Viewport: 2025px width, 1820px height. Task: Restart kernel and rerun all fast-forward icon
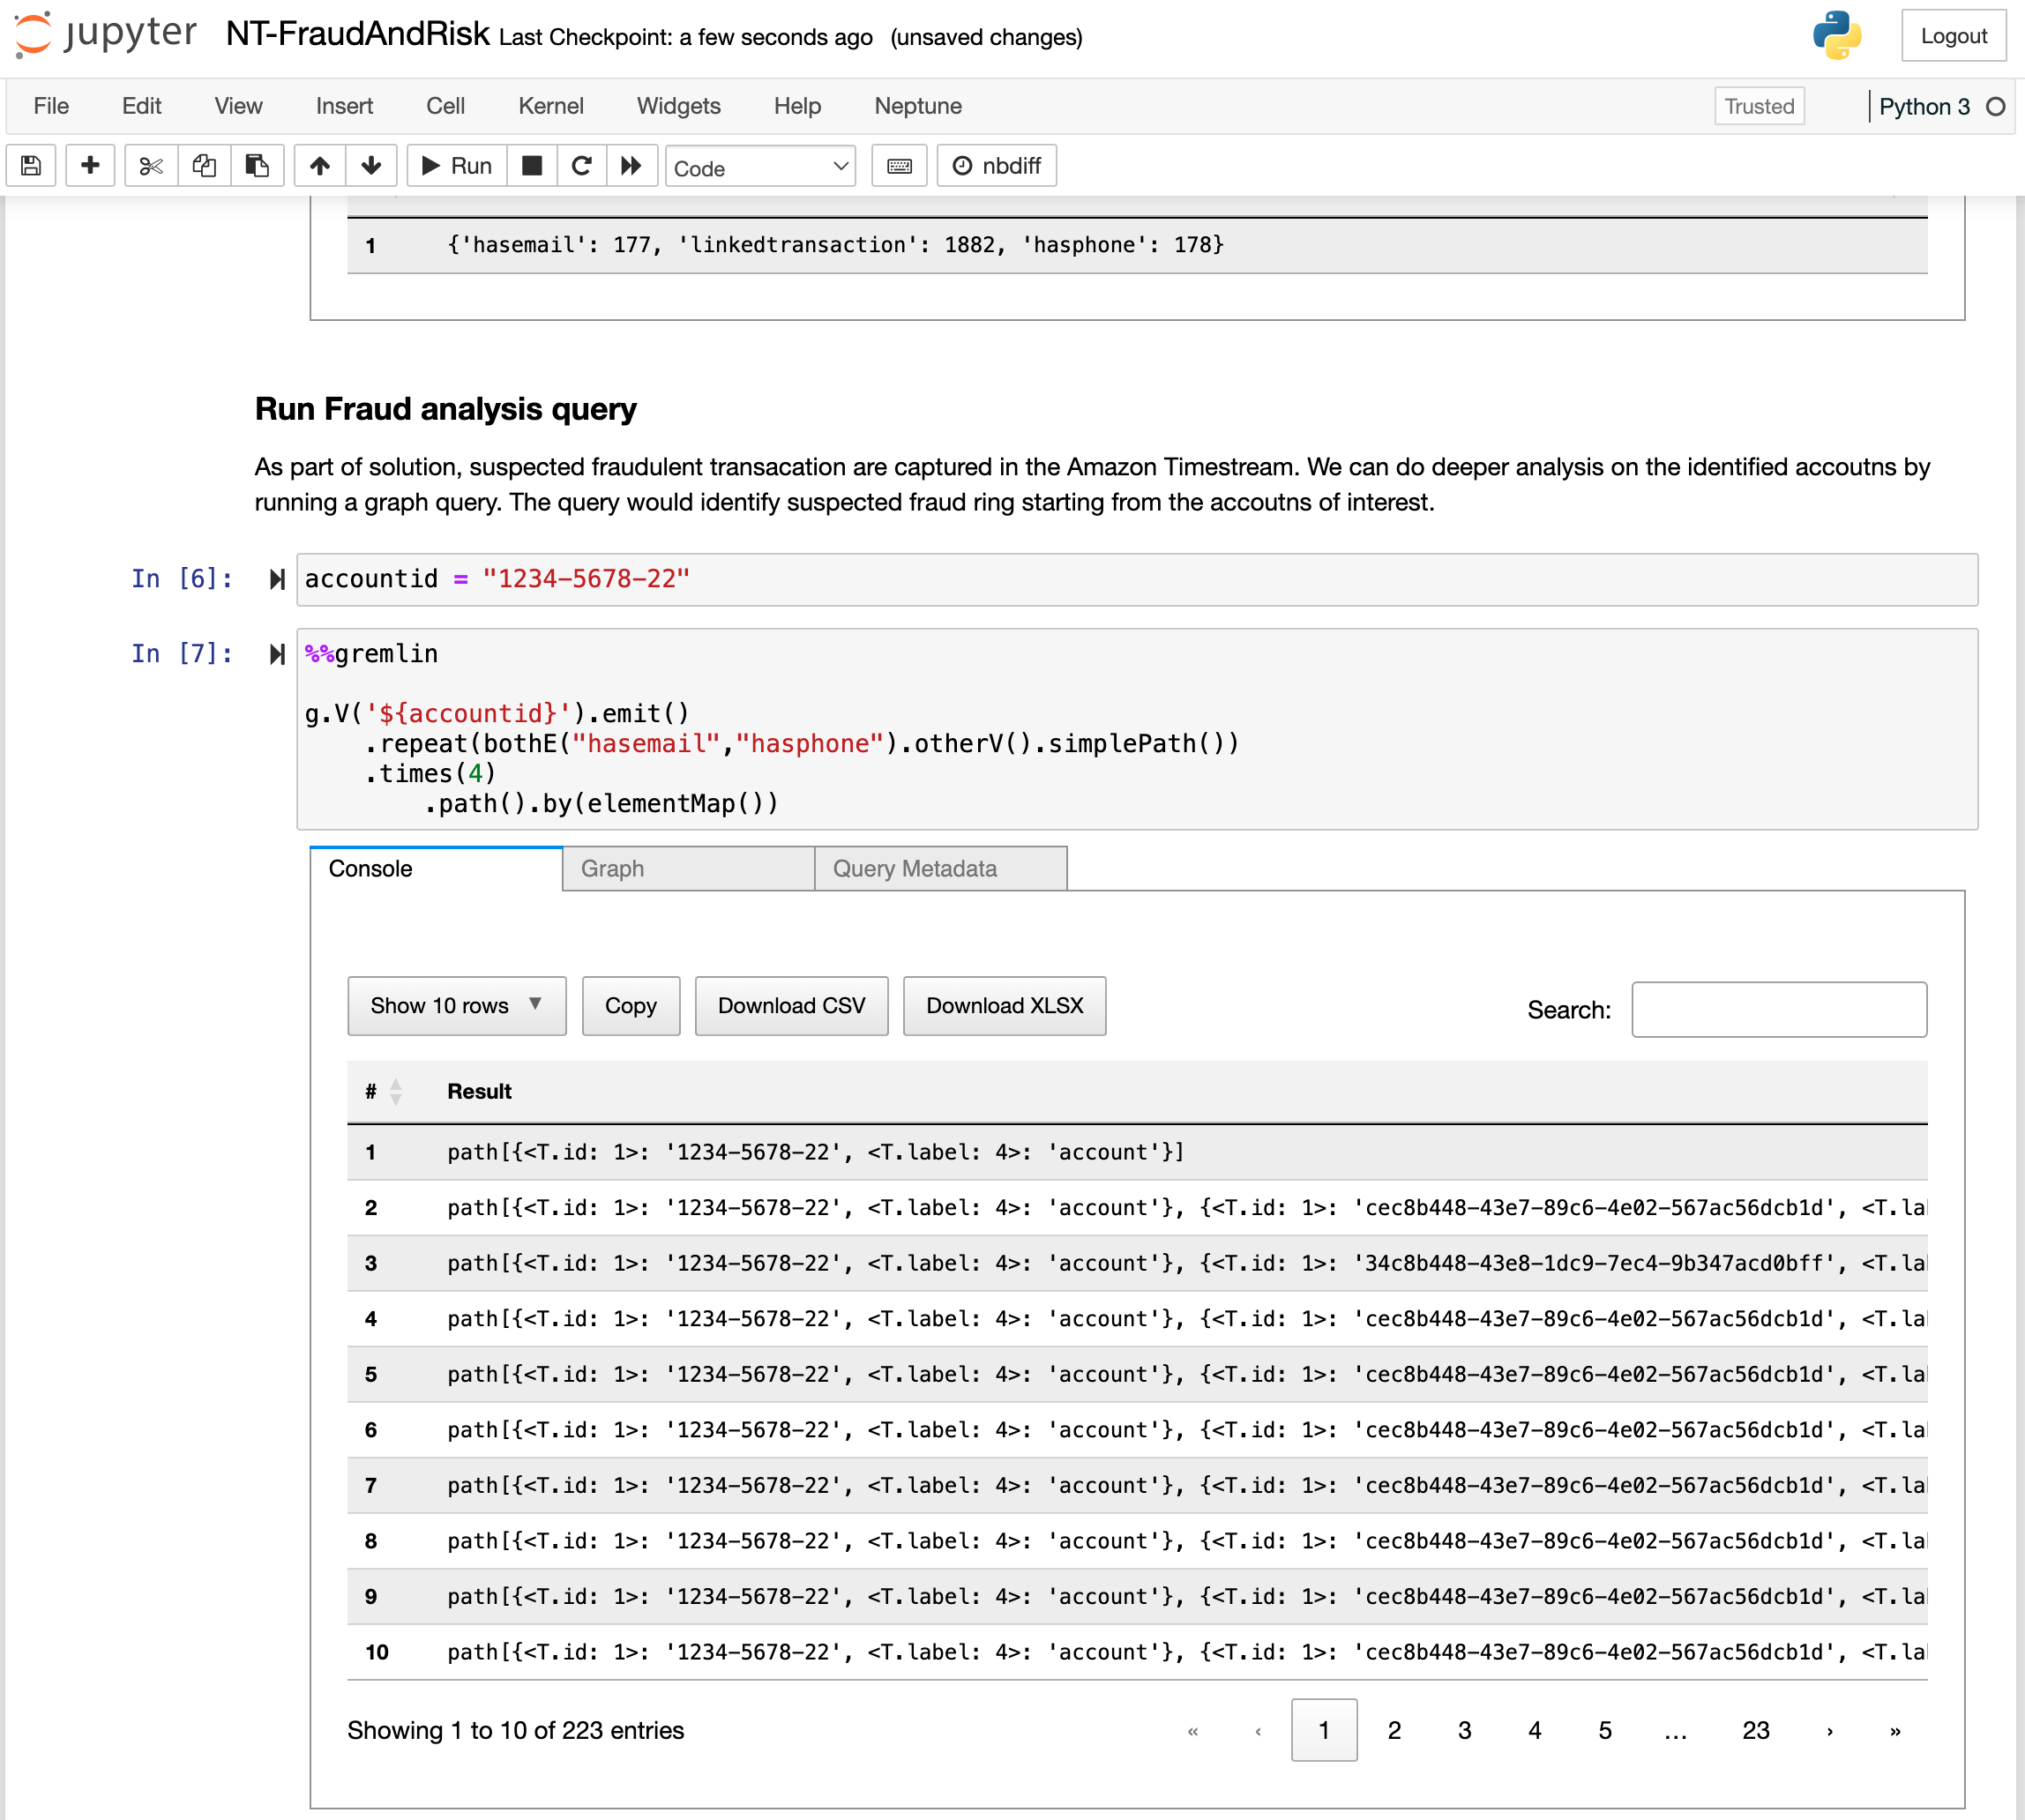tap(631, 166)
